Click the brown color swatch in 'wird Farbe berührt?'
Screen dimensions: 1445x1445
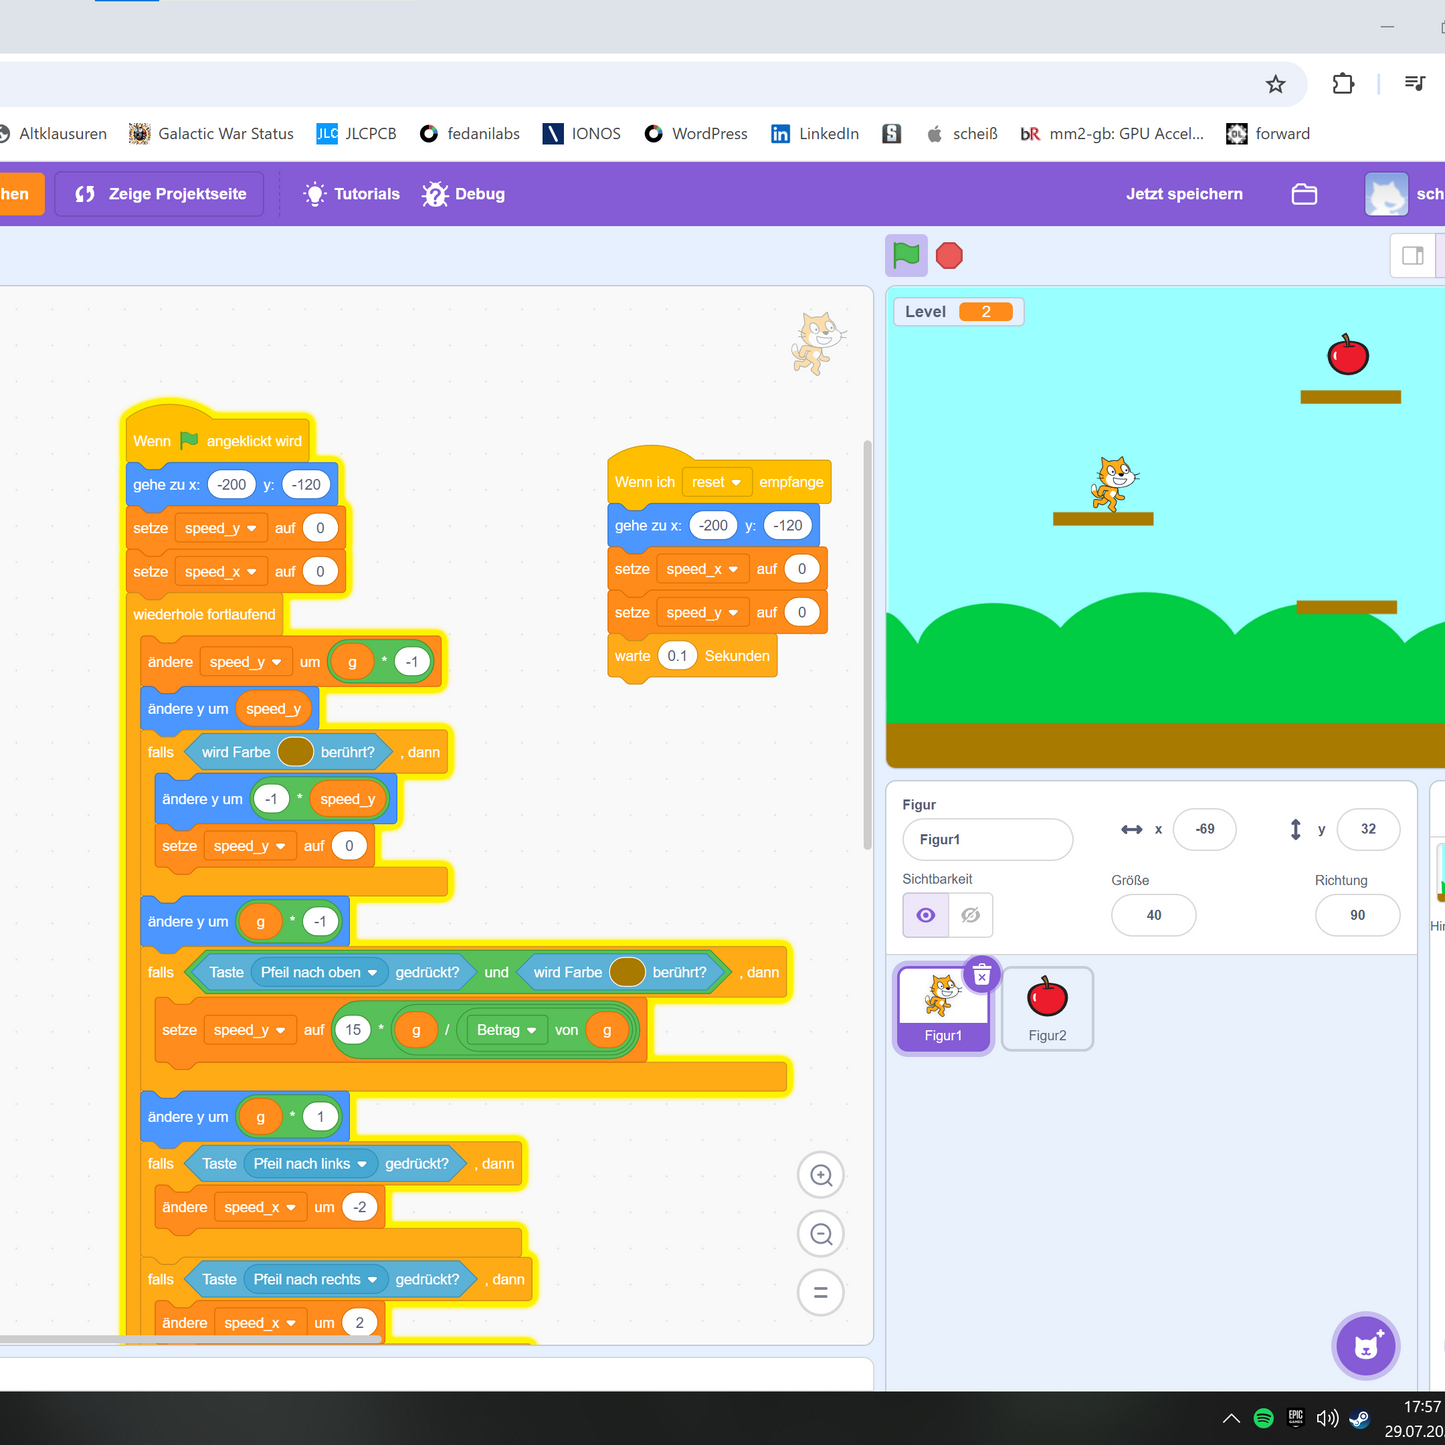point(295,752)
